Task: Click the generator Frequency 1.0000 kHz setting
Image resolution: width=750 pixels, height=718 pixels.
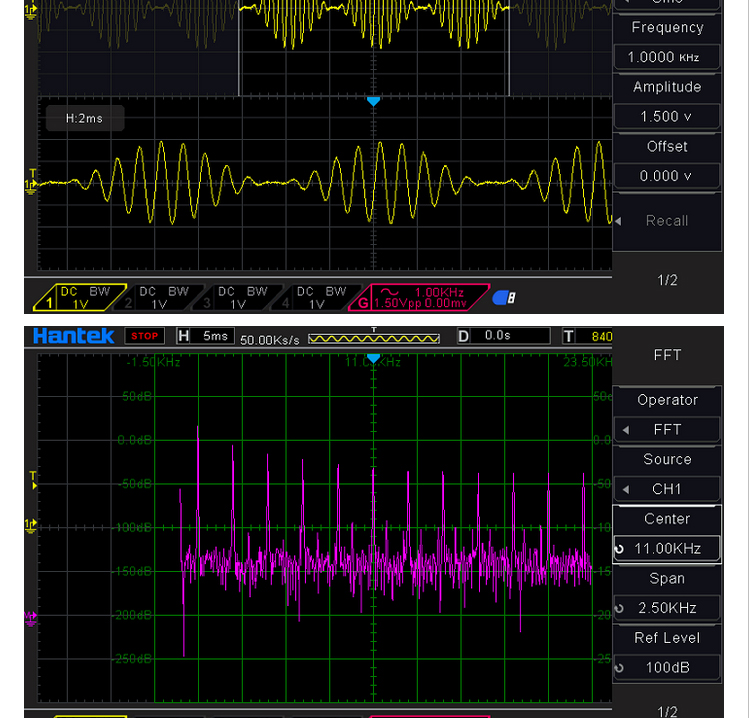Action: click(x=667, y=57)
